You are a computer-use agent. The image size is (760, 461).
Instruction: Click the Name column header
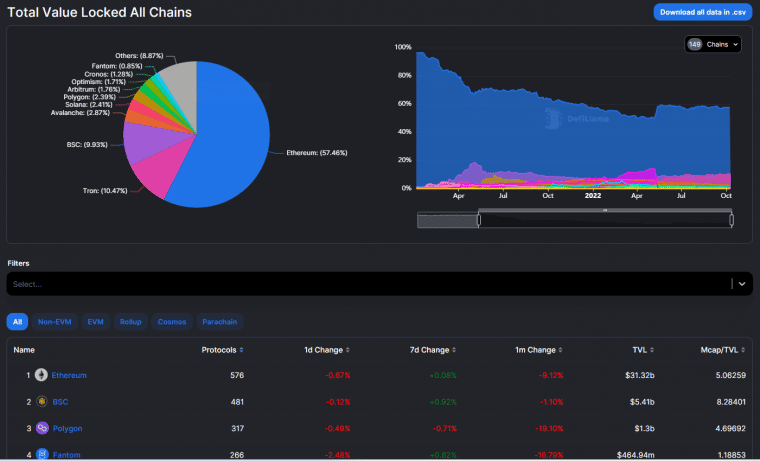click(24, 350)
